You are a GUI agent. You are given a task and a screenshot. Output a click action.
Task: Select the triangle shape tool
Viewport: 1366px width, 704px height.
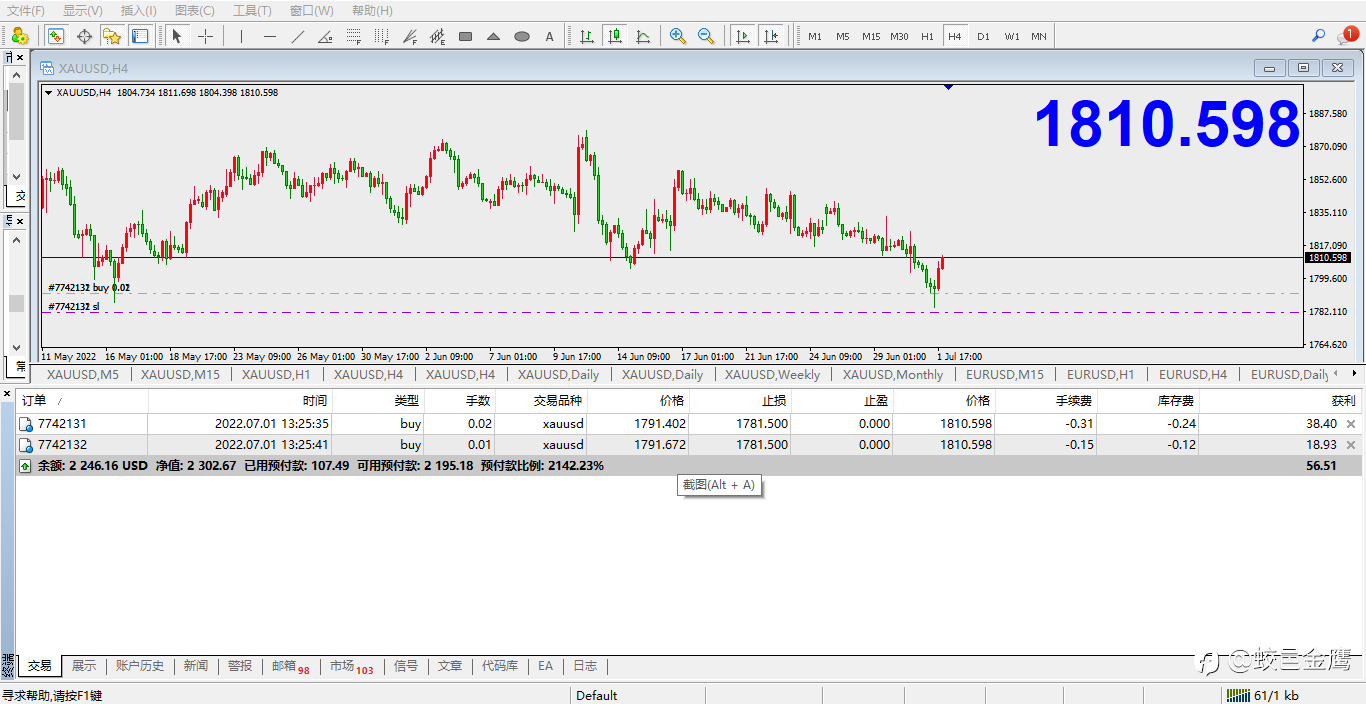494,36
